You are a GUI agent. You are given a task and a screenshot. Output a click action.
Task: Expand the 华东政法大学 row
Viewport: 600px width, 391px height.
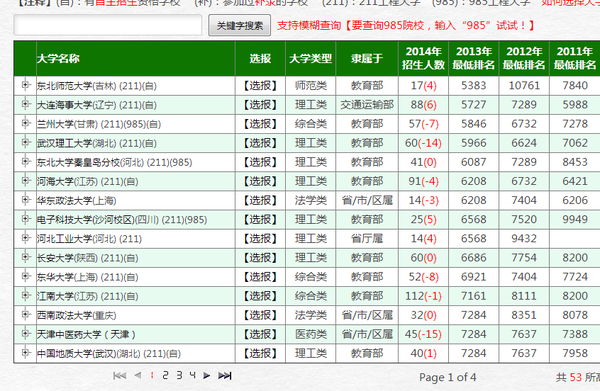26,200
